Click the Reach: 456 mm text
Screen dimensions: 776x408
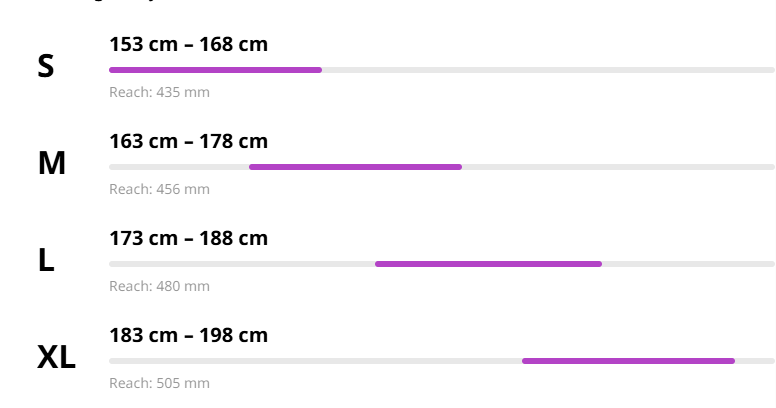click(159, 189)
